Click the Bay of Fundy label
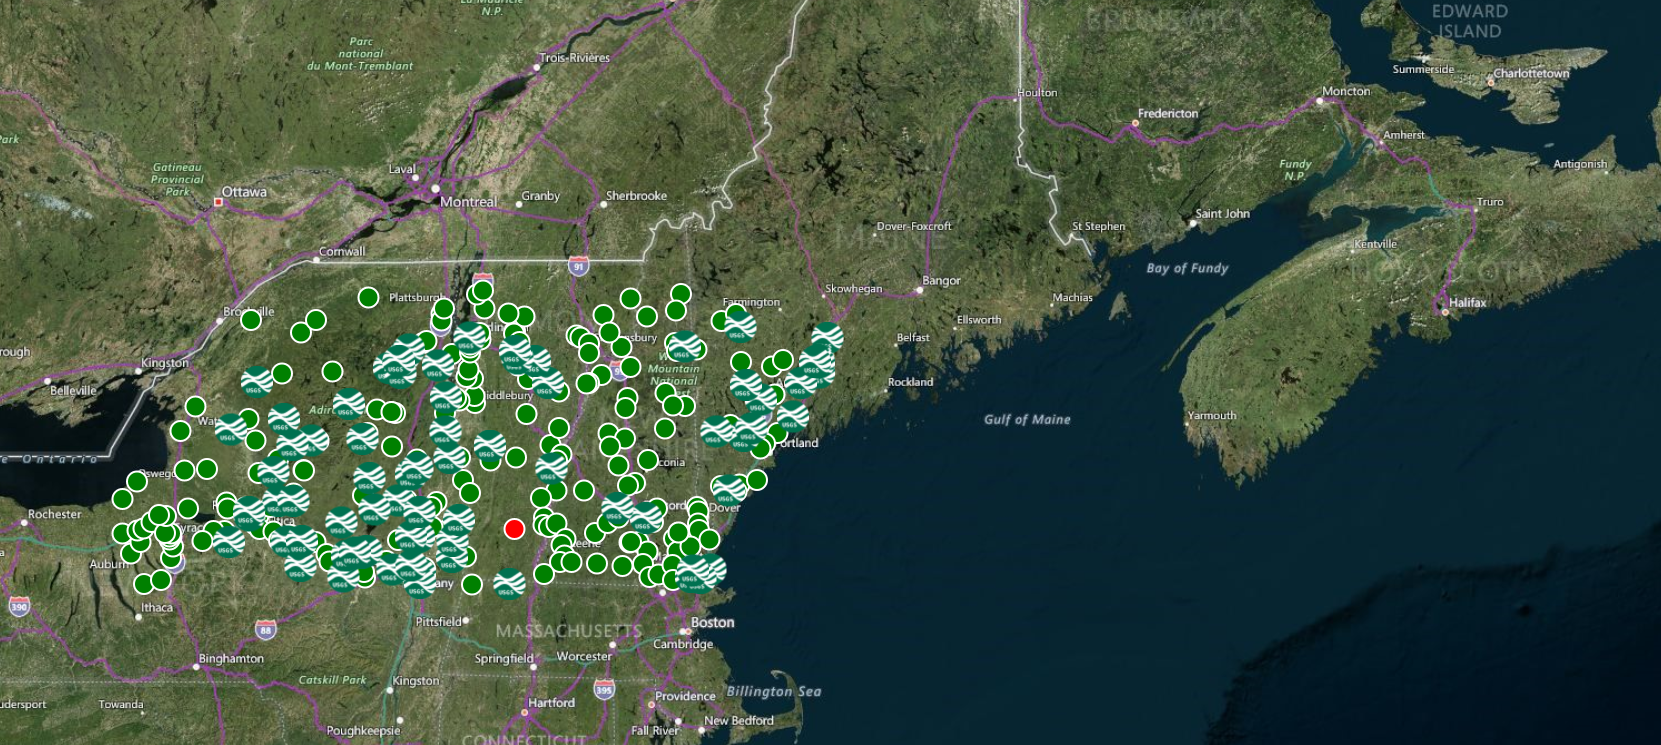Viewport: 1661px width, 745px height. pos(1187,268)
